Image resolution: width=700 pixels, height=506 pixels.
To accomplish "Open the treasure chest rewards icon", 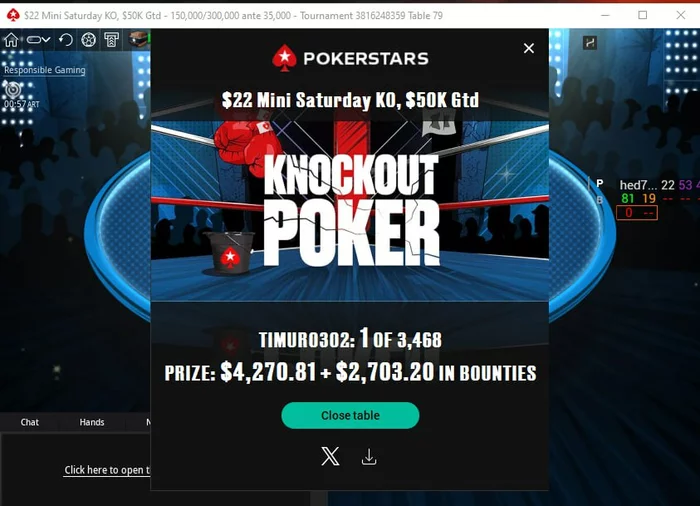I will click(x=138, y=39).
